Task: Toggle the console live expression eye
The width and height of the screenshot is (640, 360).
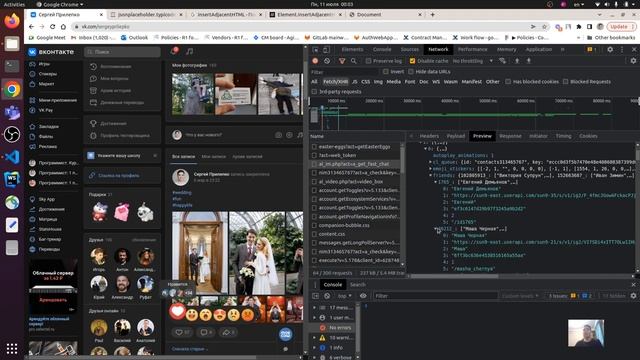Action: (x=363, y=296)
